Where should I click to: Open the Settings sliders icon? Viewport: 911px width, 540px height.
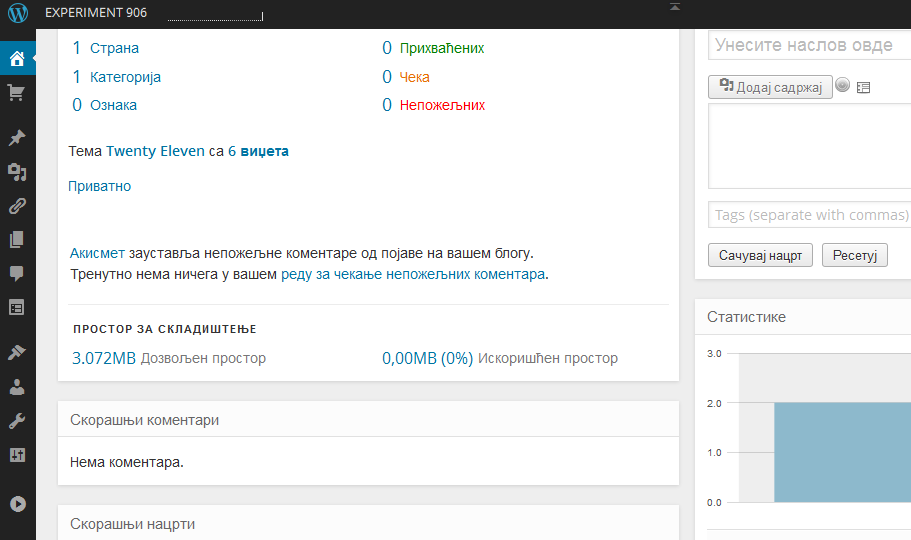point(17,455)
